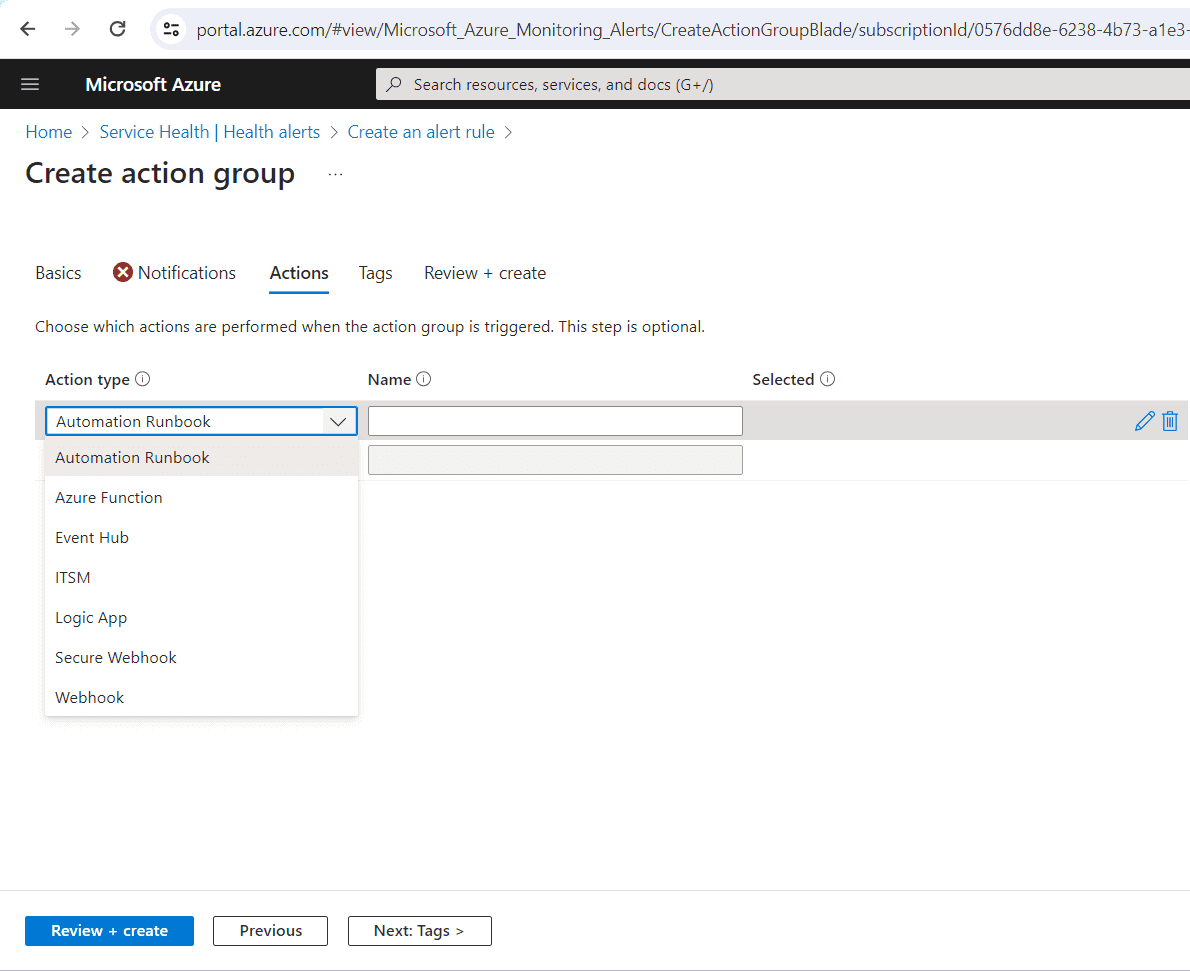This screenshot has width=1190, height=971.
Task: Show info tooltip for Name column
Action: (423, 379)
